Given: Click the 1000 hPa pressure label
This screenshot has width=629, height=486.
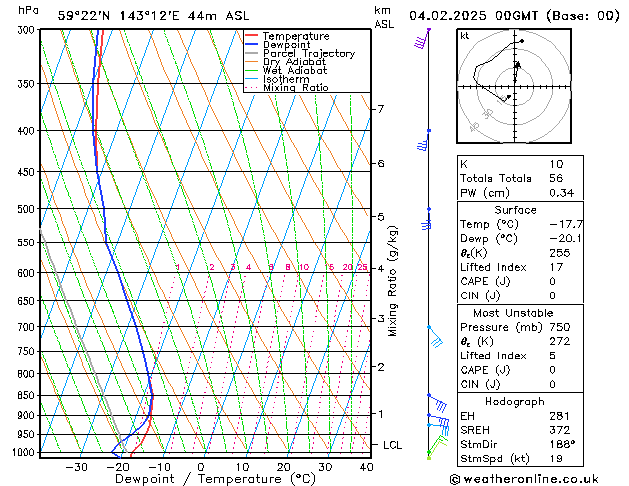Looking at the screenshot, I should 26,452.
